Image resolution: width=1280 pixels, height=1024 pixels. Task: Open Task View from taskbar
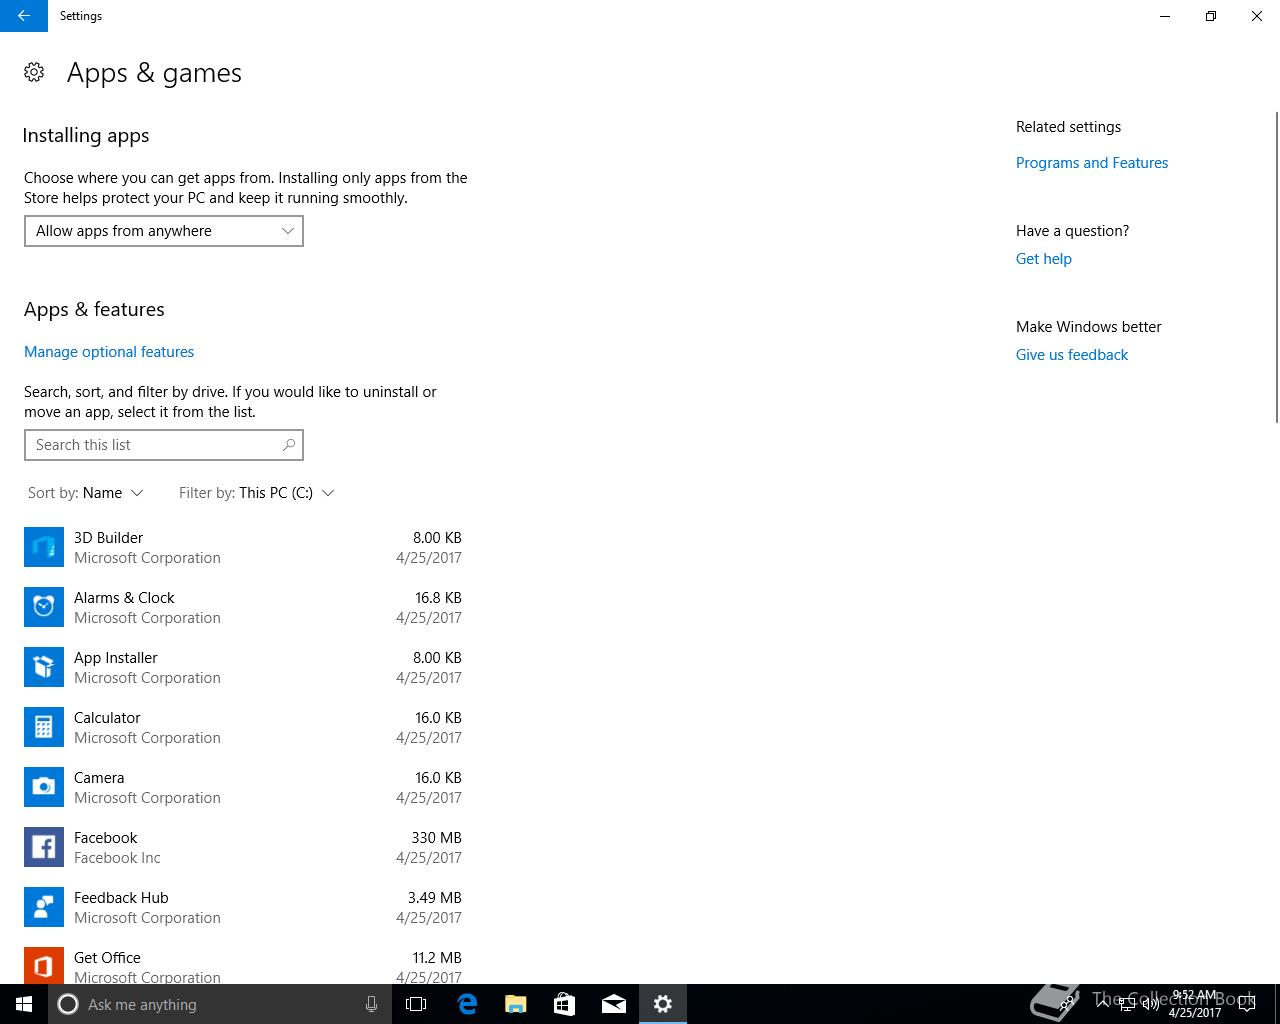coord(416,1004)
